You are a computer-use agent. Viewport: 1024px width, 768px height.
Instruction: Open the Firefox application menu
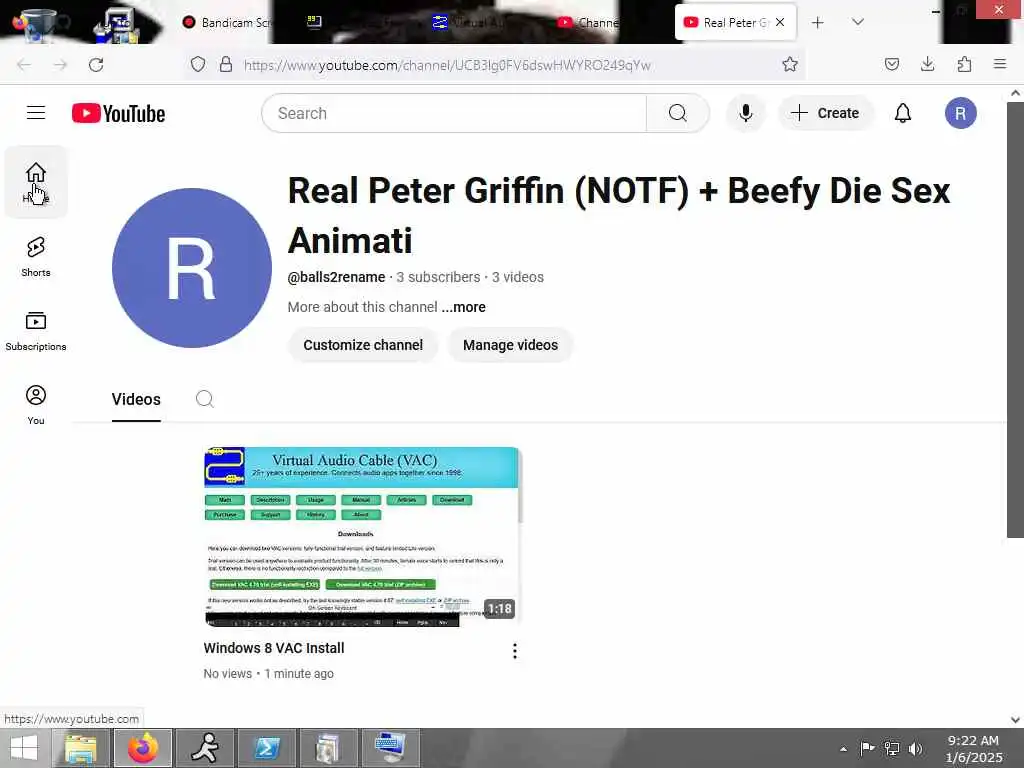pos(1000,64)
